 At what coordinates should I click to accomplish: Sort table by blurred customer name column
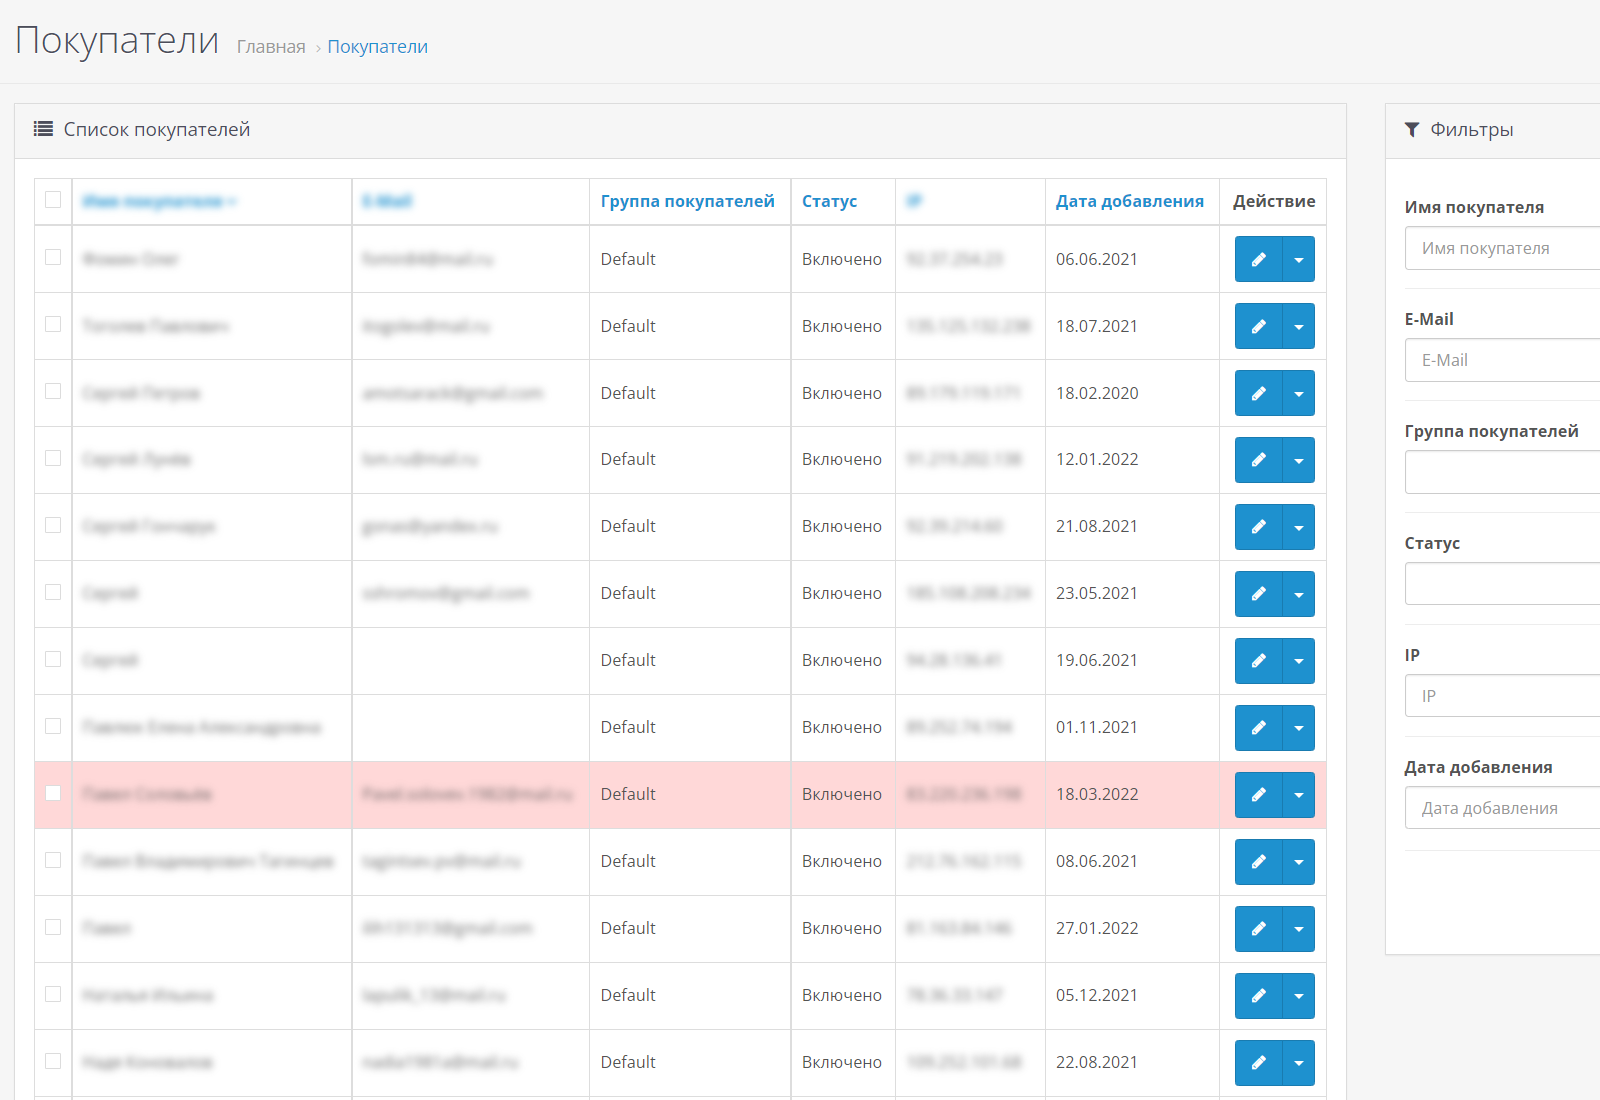pos(158,201)
